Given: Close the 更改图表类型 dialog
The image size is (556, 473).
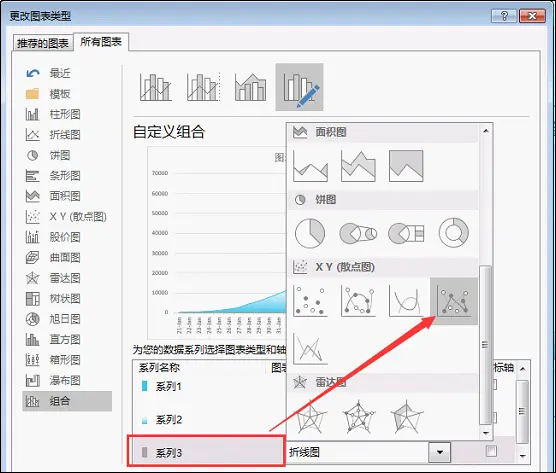Looking at the screenshot, I should 532,16.
